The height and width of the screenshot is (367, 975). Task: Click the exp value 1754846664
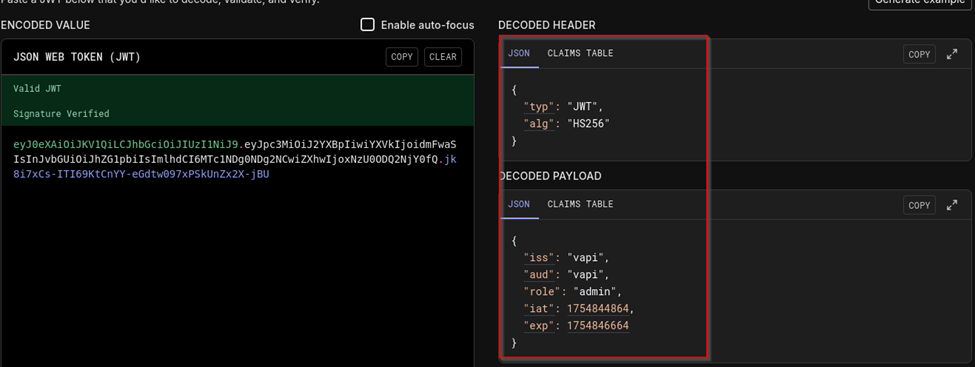pos(598,325)
